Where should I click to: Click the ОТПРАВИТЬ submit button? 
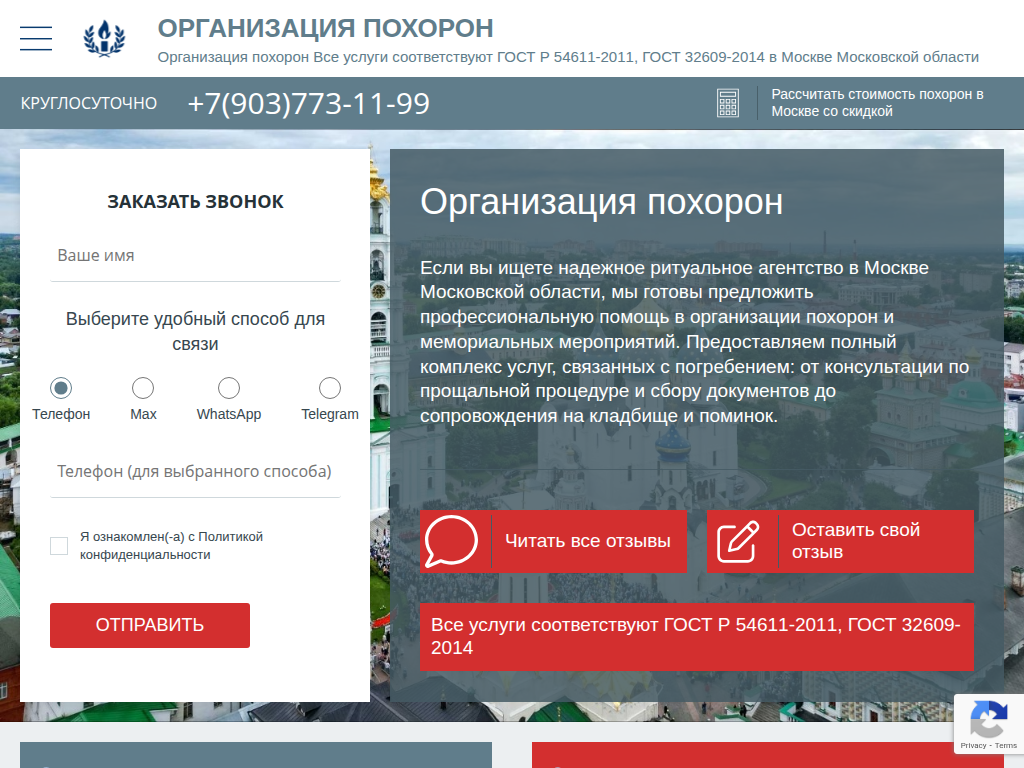pyautogui.click(x=149, y=625)
